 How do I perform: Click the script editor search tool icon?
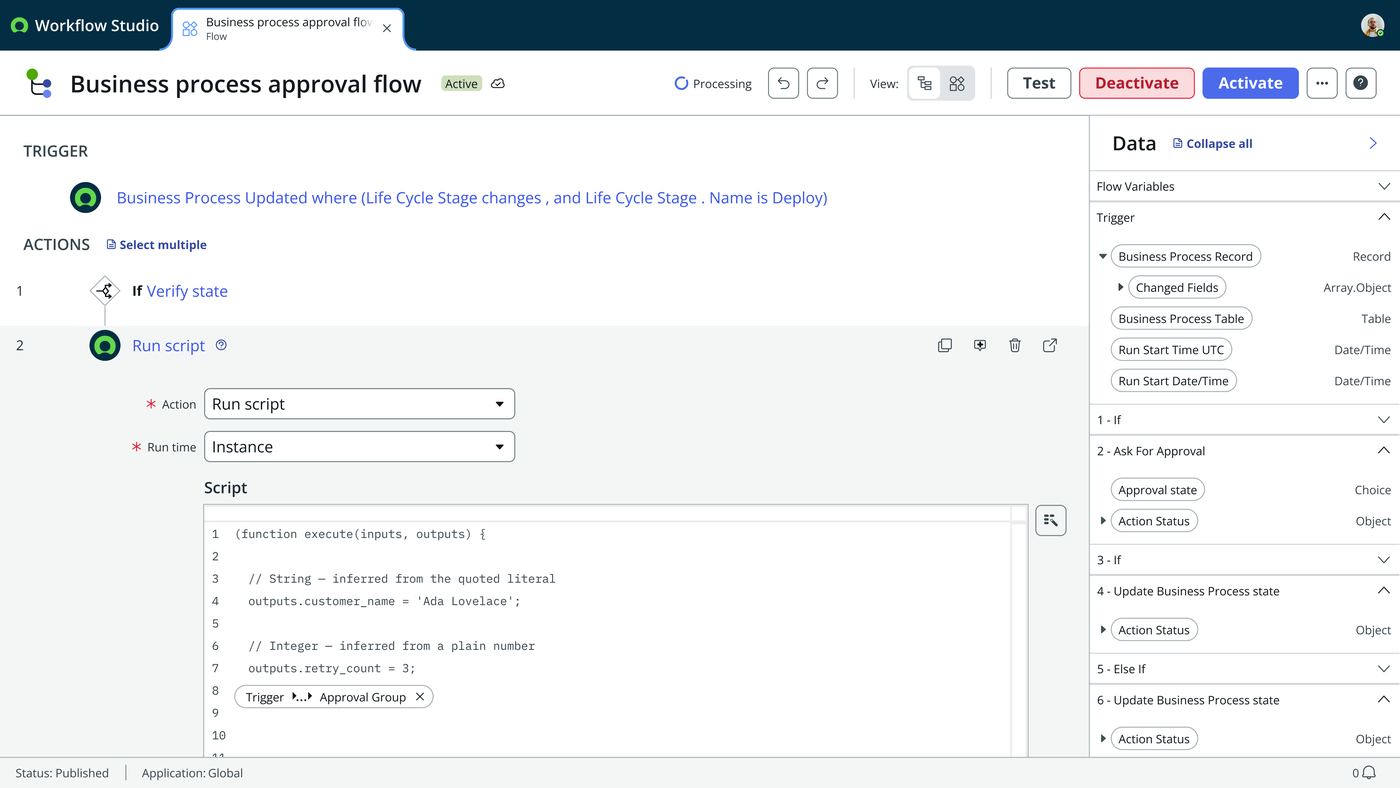coord(1051,520)
